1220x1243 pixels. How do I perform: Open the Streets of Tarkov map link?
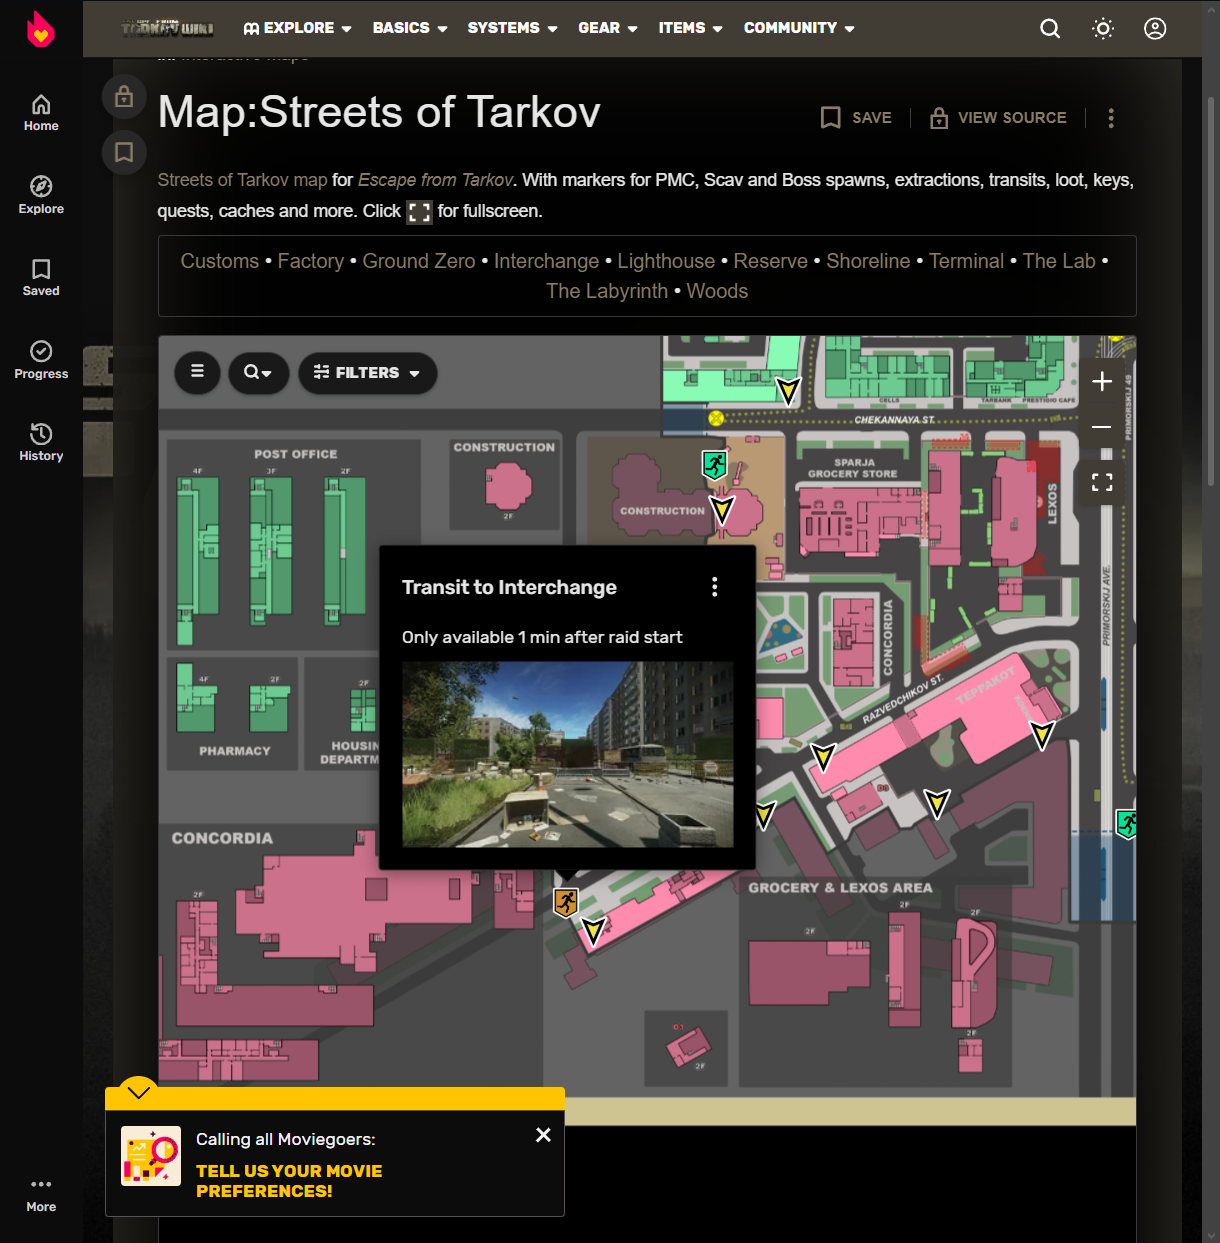click(242, 180)
